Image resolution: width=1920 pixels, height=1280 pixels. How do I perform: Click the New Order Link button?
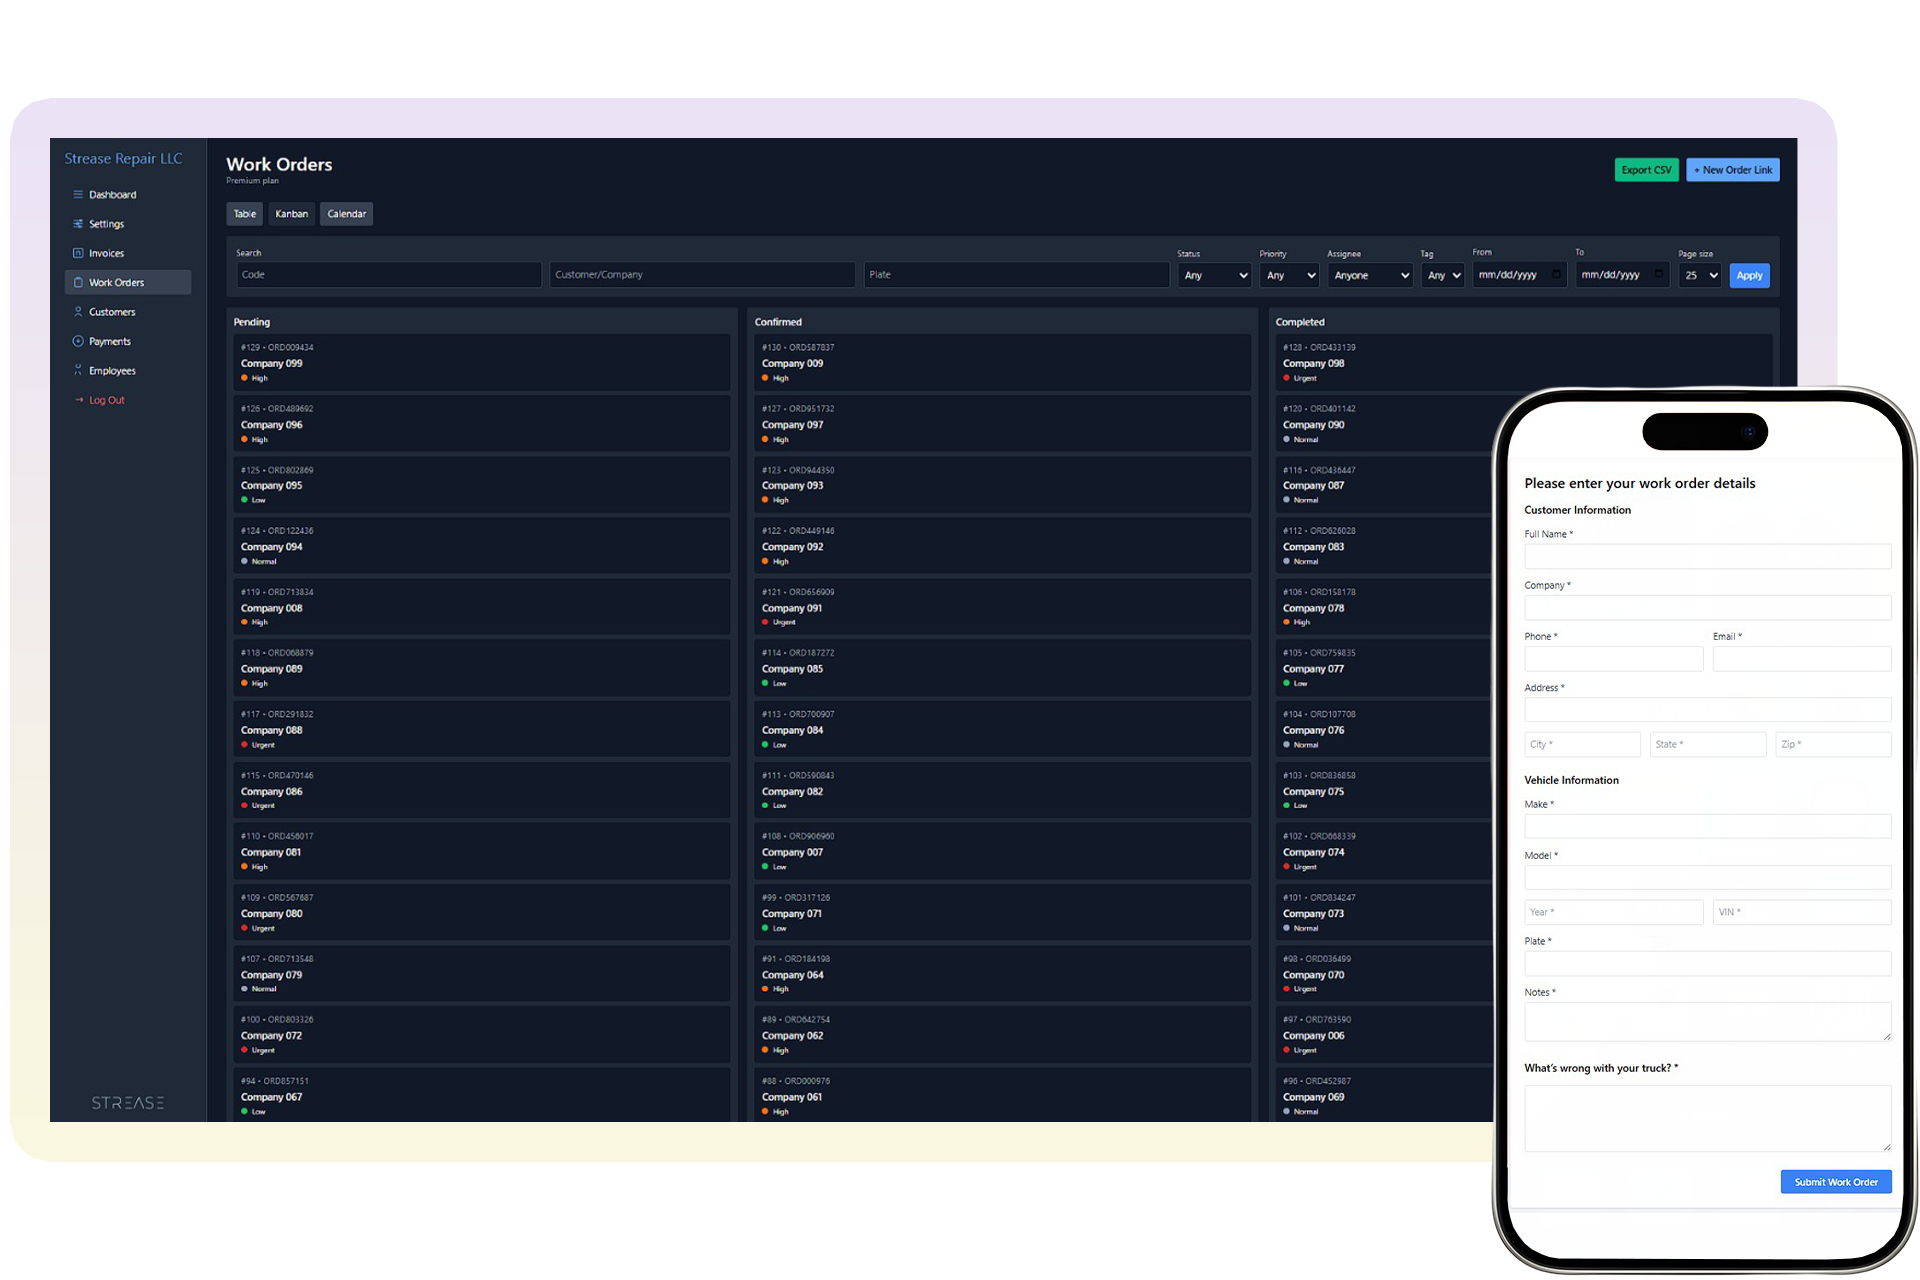pos(1733,170)
